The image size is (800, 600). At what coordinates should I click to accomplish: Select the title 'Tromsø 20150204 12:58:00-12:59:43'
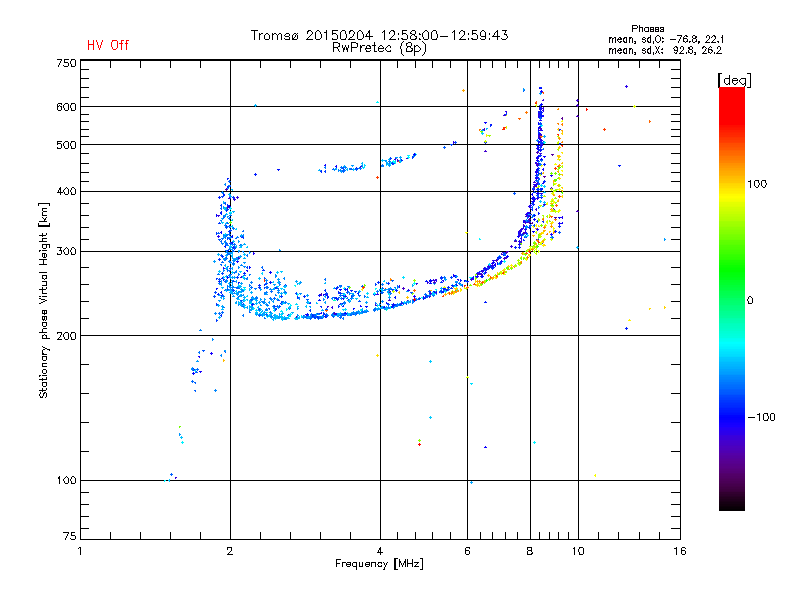pyautogui.click(x=379, y=35)
